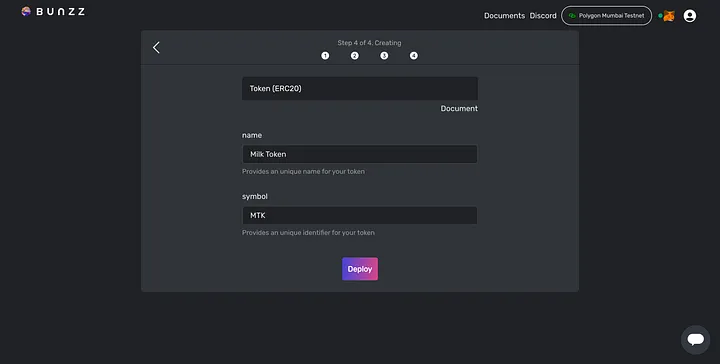The height and width of the screenshot is (364, 720).
Task: Jump to step 1 circle
Action: pos(325,56)
